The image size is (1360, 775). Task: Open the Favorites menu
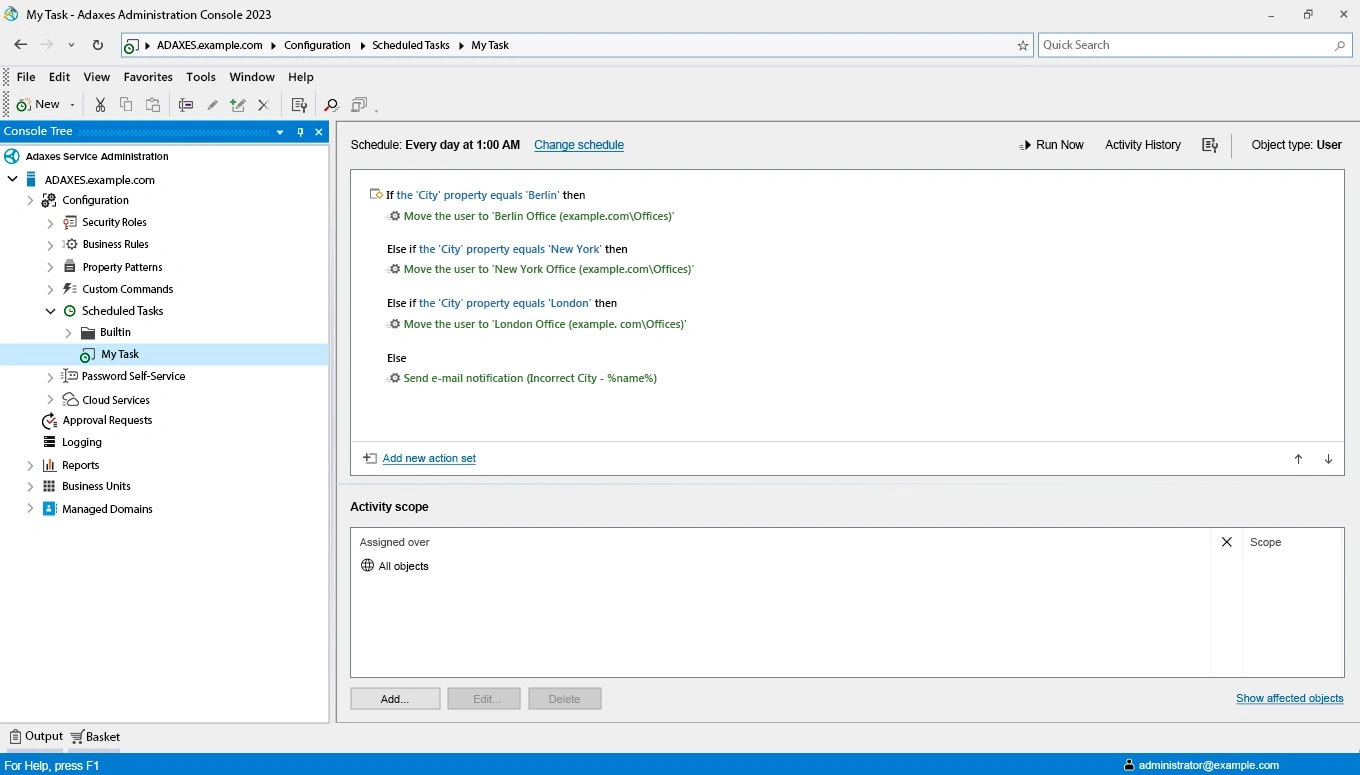point(148,77)
